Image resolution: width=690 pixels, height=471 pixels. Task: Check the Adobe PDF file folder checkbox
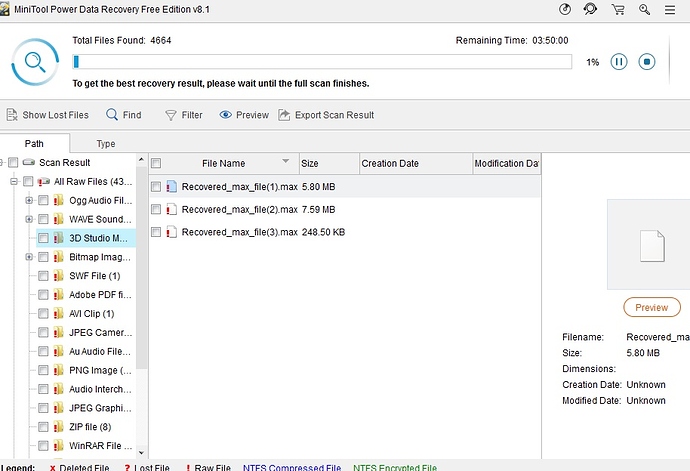coord(43,295)
